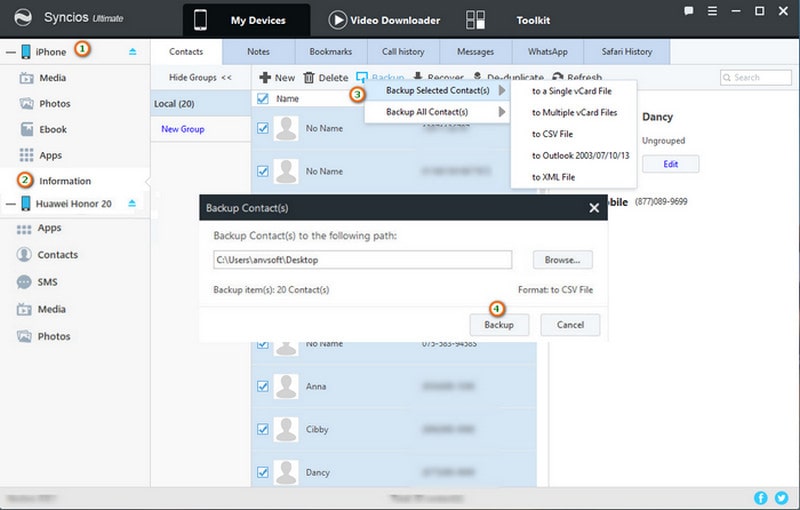Click the Video Downloader play icon
Image resolution: width=800 pixels, height=510 pixels.
[x=337, y=20]
